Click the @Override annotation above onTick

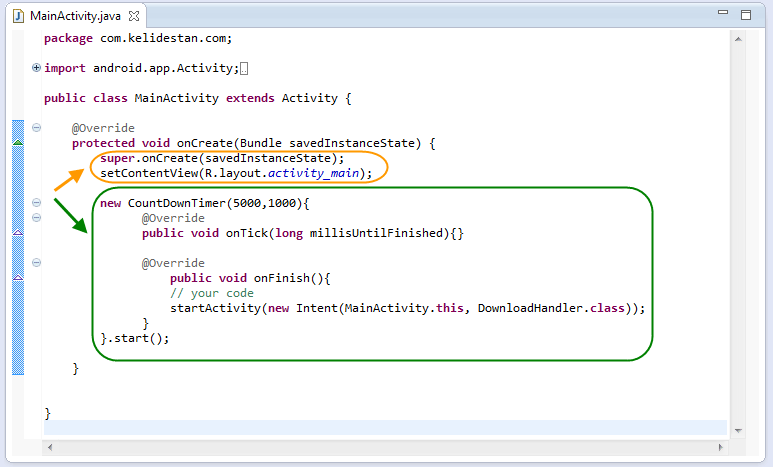[173, 218]
